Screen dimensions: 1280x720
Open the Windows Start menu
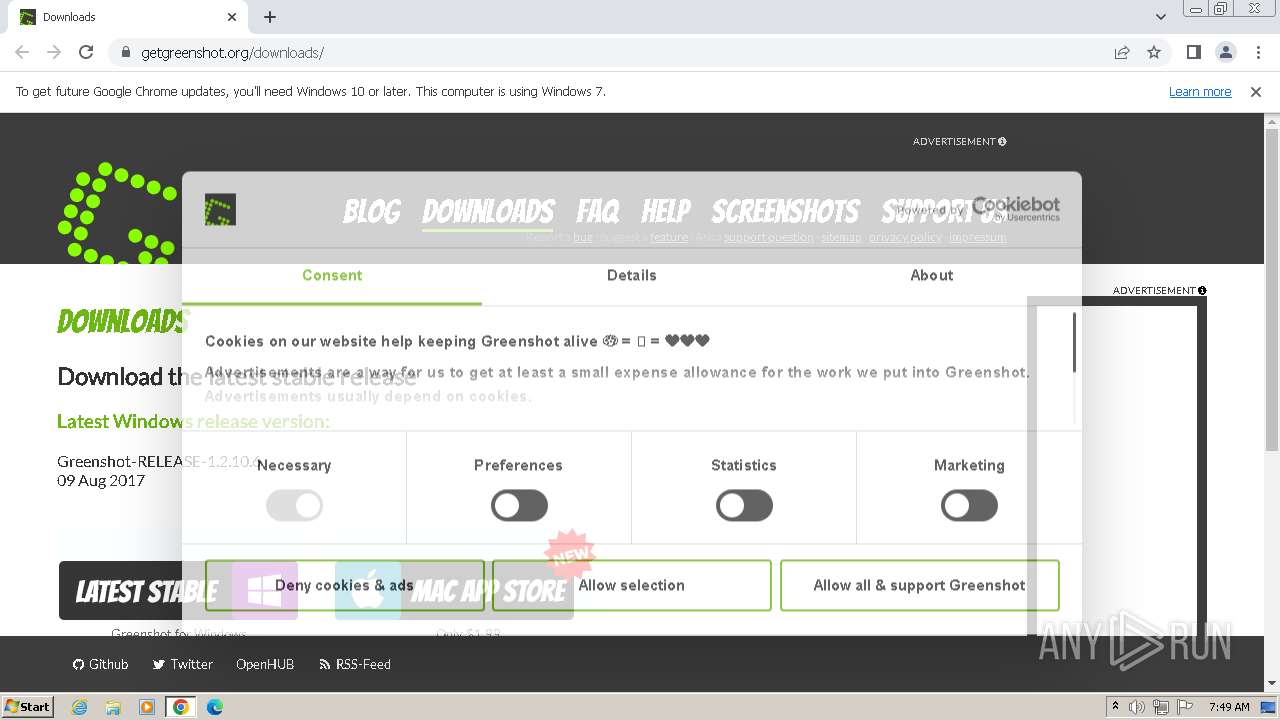pos(28,706)
